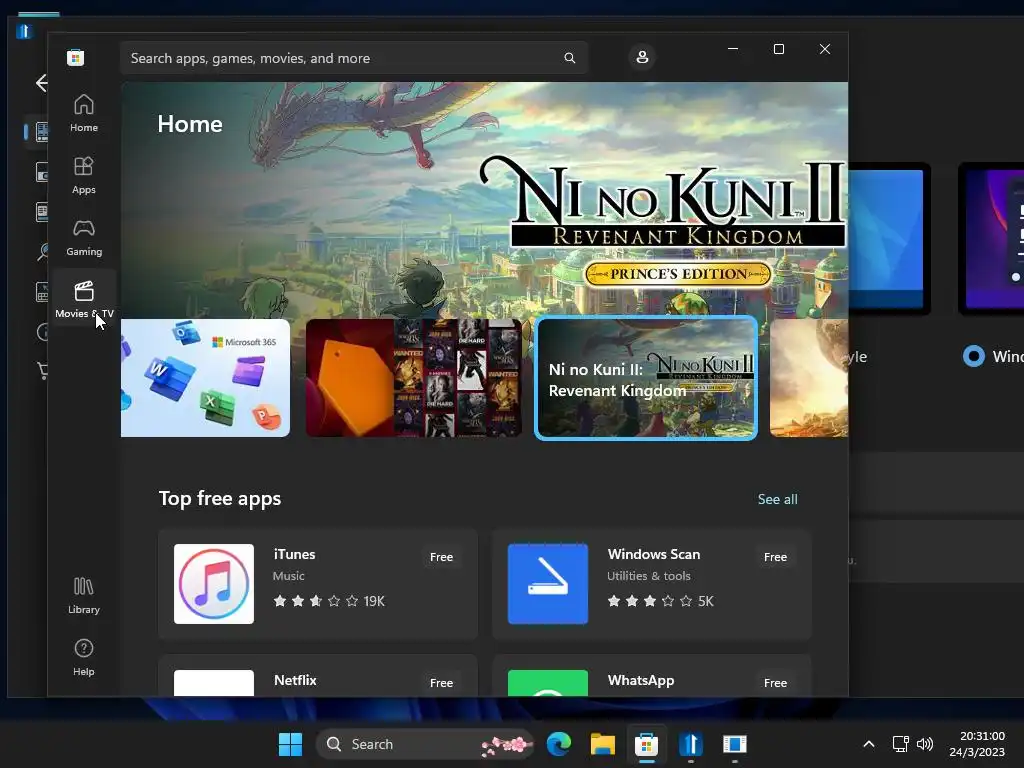Image resolution: width=1024 pixels, height=768 pixels.
Task: Click the Microsoft Store taskbar icon
Action: coord(647,744)
